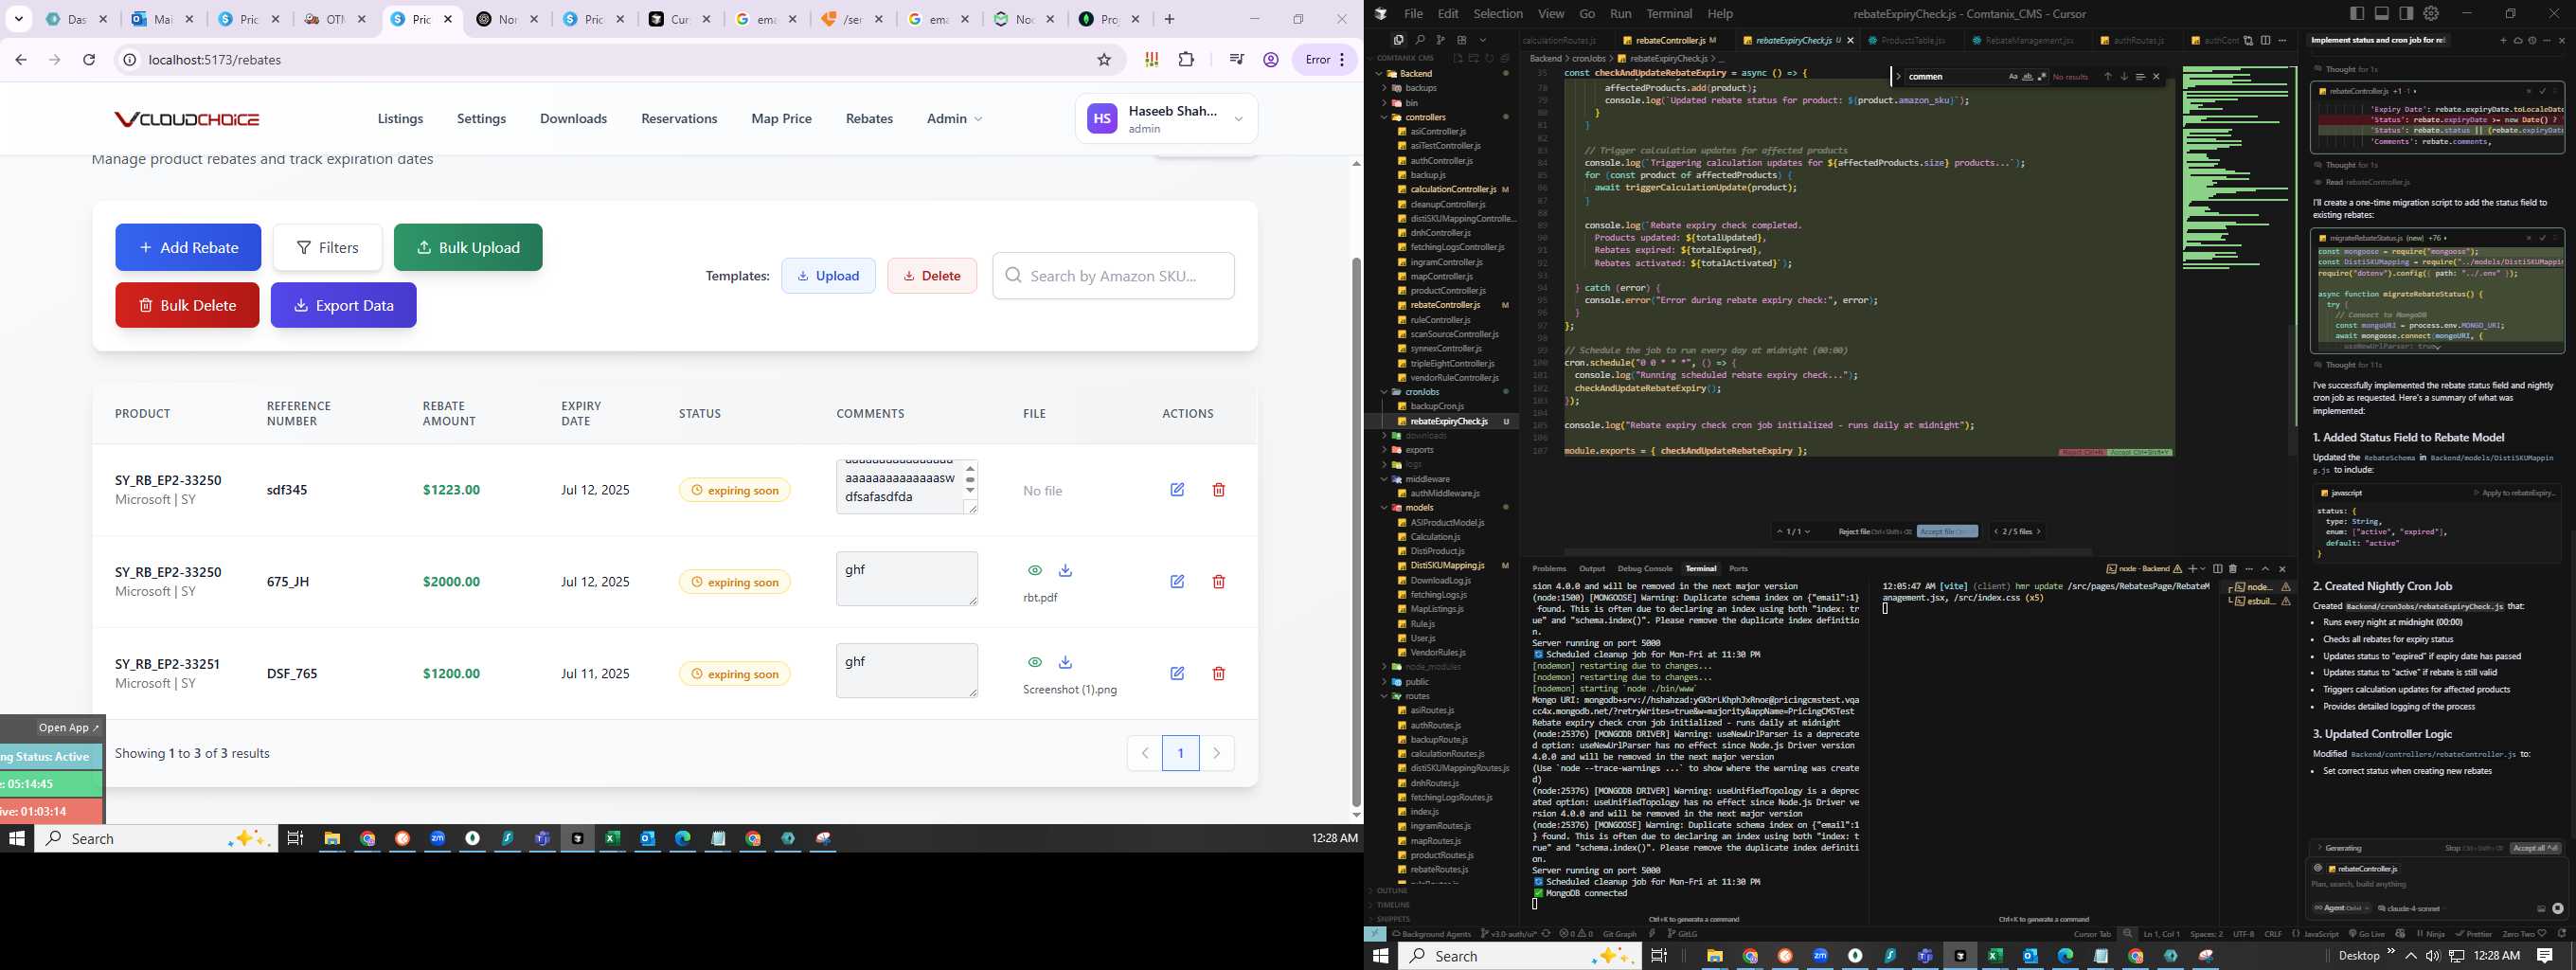Expand the public folder in Explorer
Viewport: 2576px width, 970px height.
click(1417, 682)
